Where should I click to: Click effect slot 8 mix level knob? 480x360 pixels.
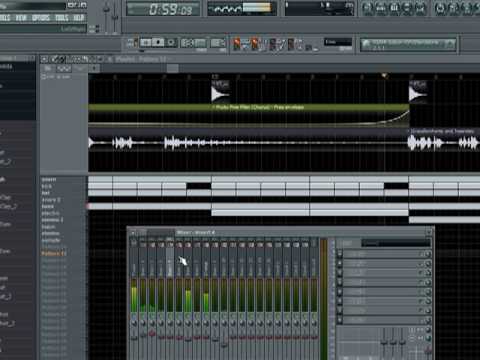point(428,320)
